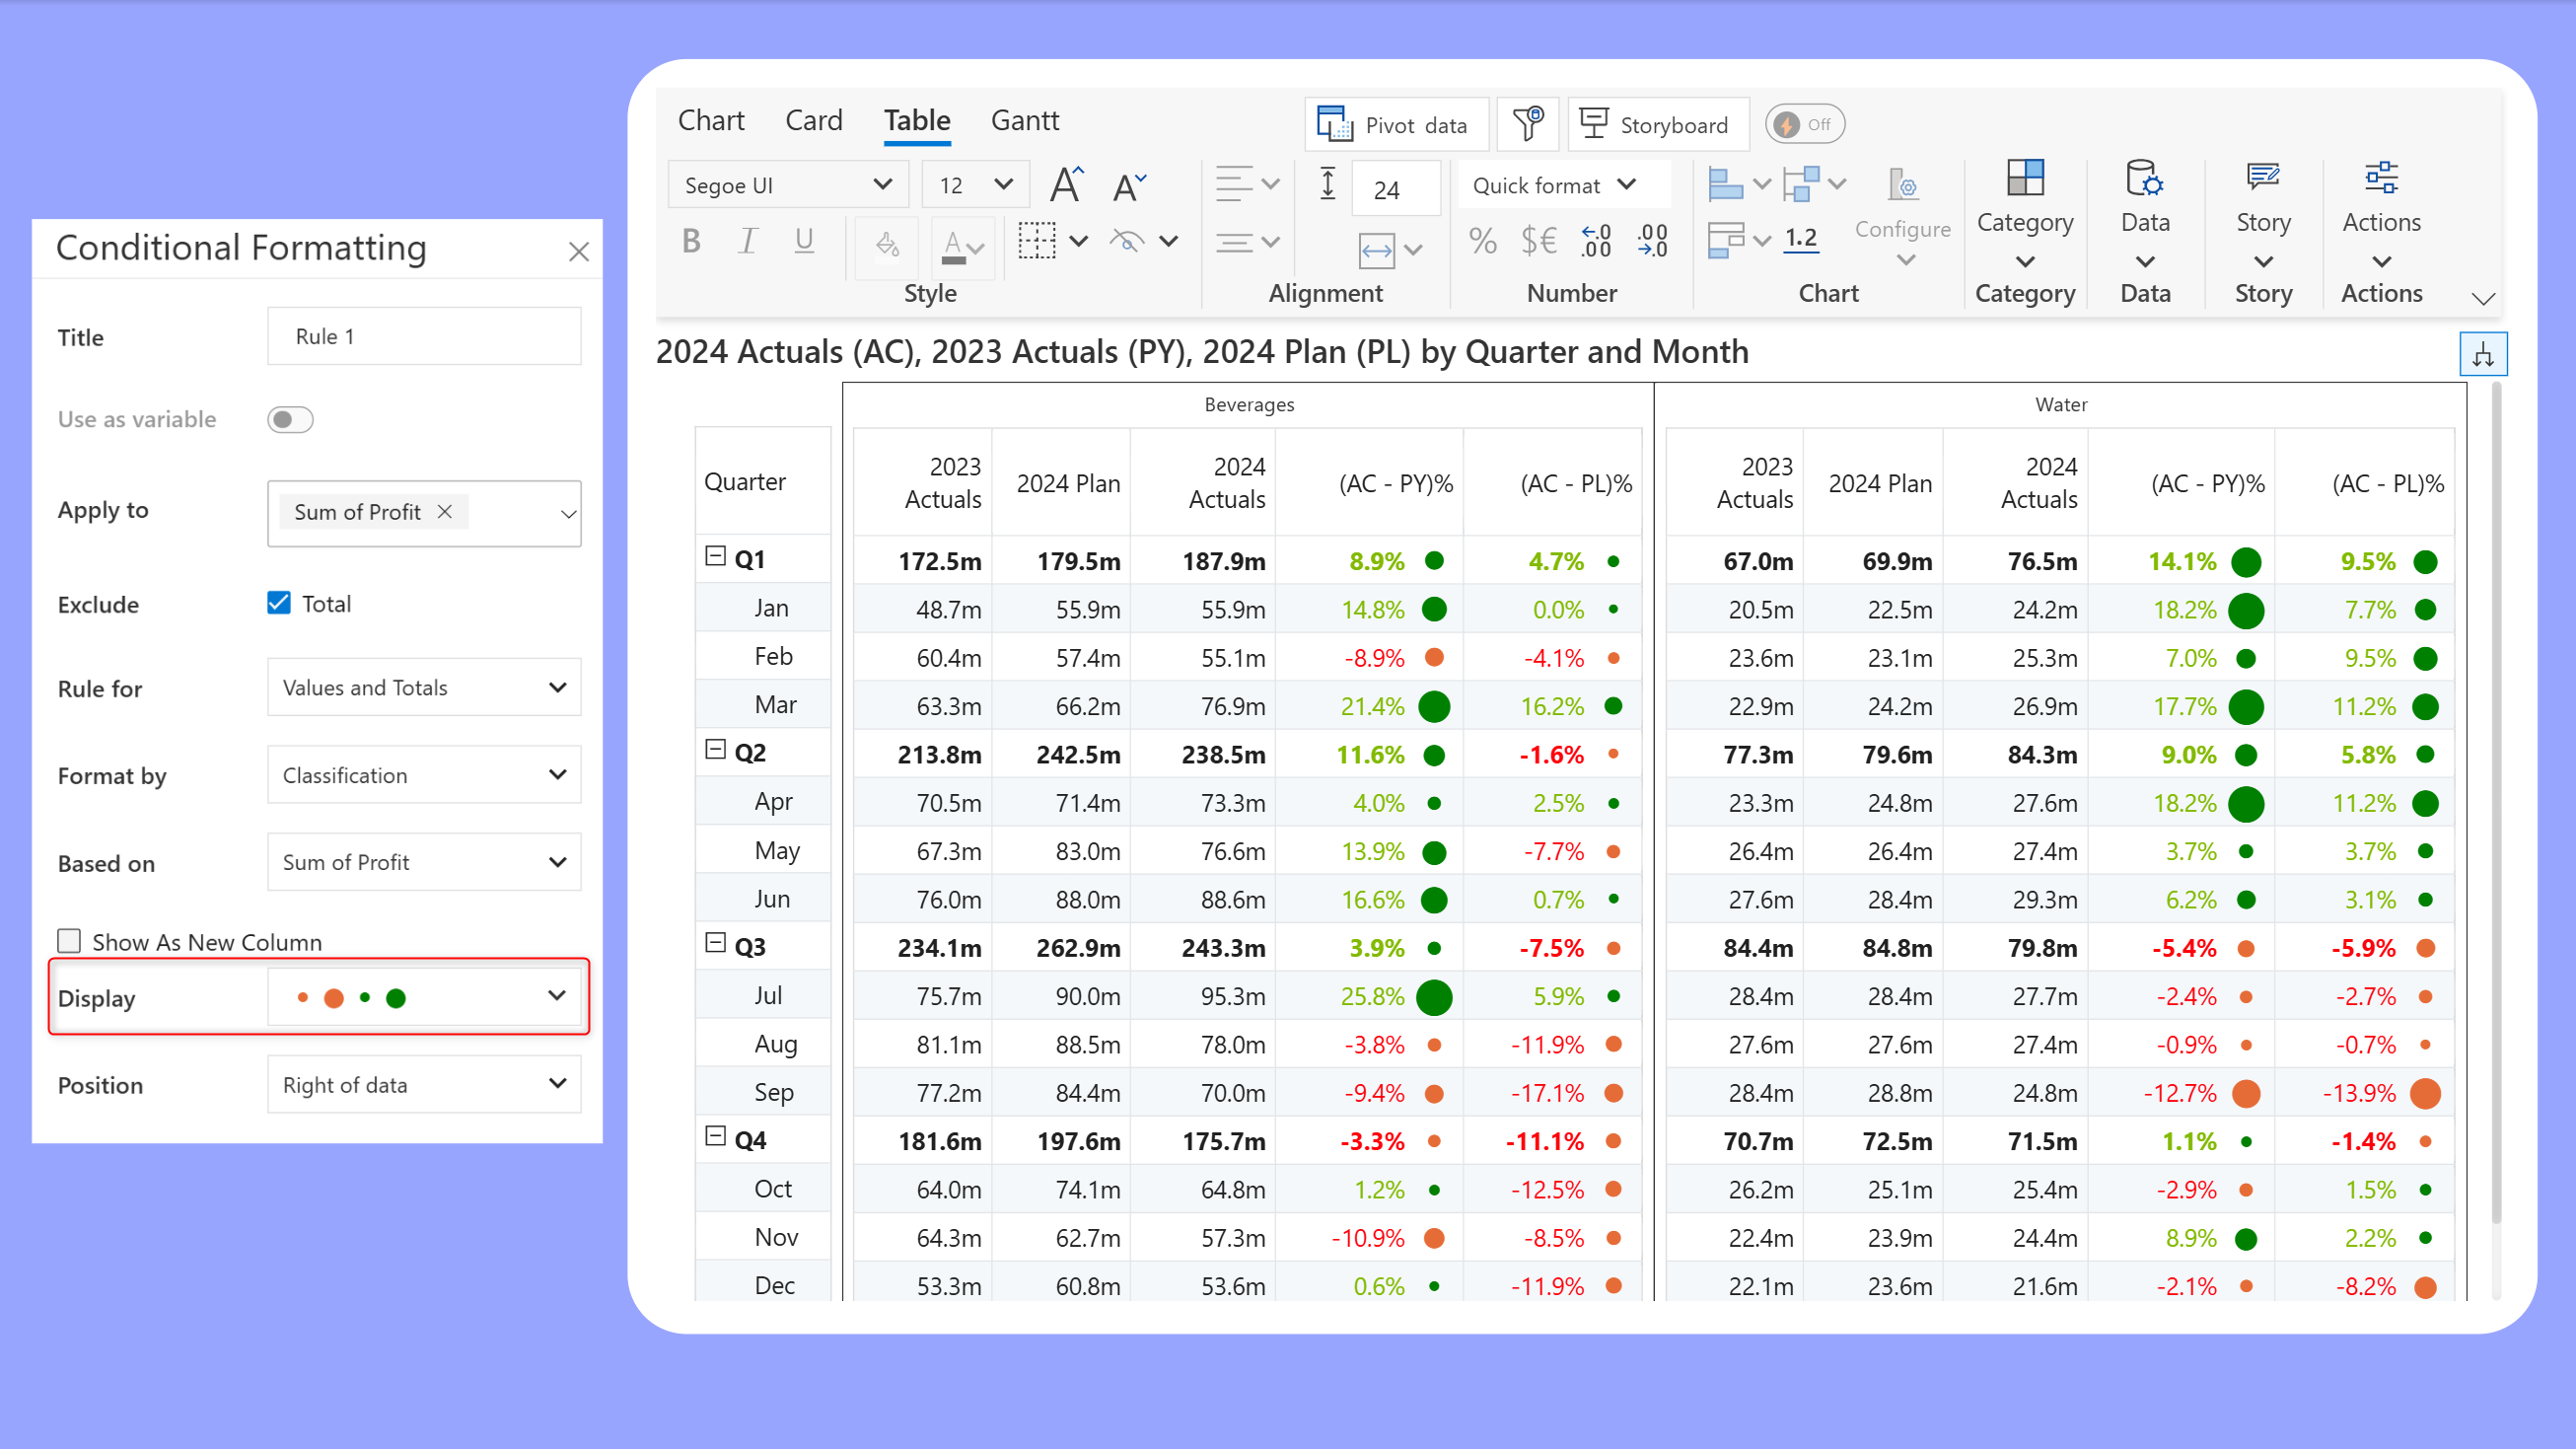Click the Bold formatting icon

click(x=691, y=242)
